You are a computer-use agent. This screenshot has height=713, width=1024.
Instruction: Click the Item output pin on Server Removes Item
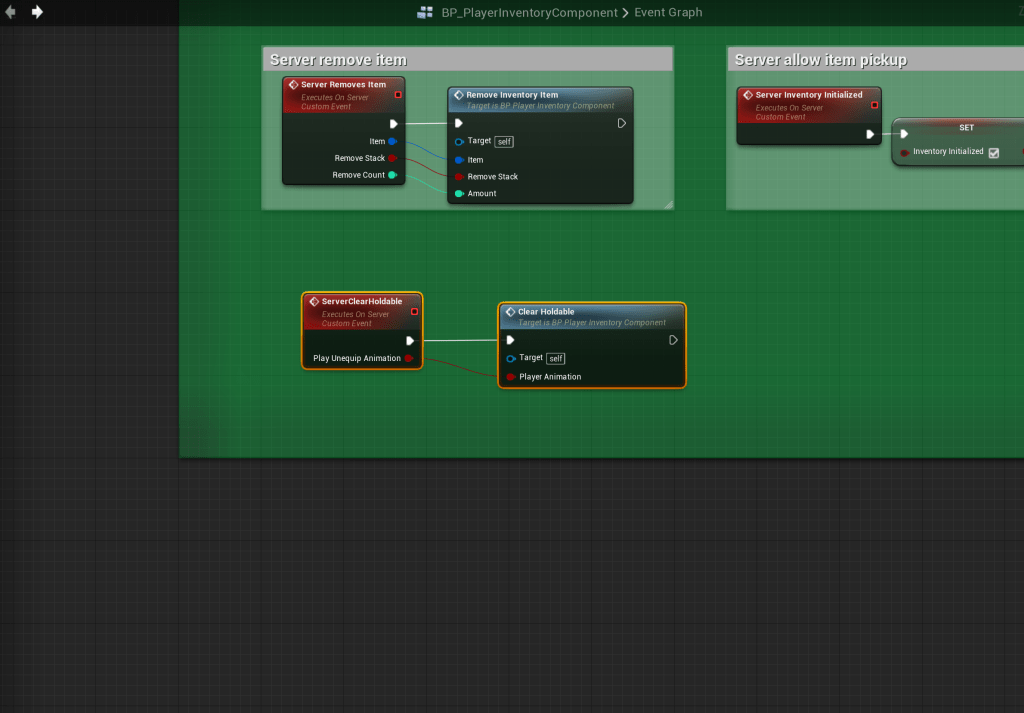click(x=392, y=141)
